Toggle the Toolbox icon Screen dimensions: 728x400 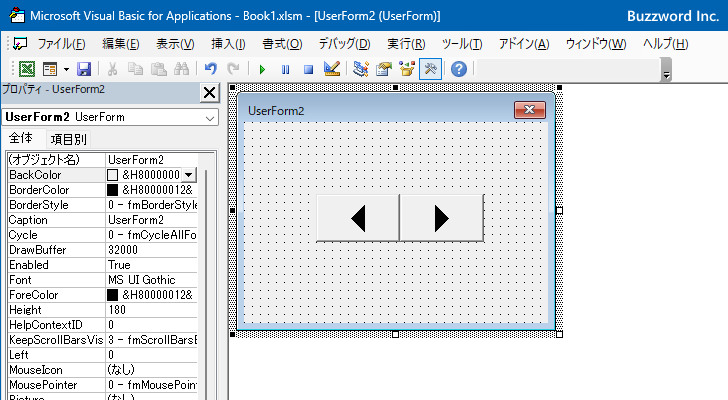(430, 70)
